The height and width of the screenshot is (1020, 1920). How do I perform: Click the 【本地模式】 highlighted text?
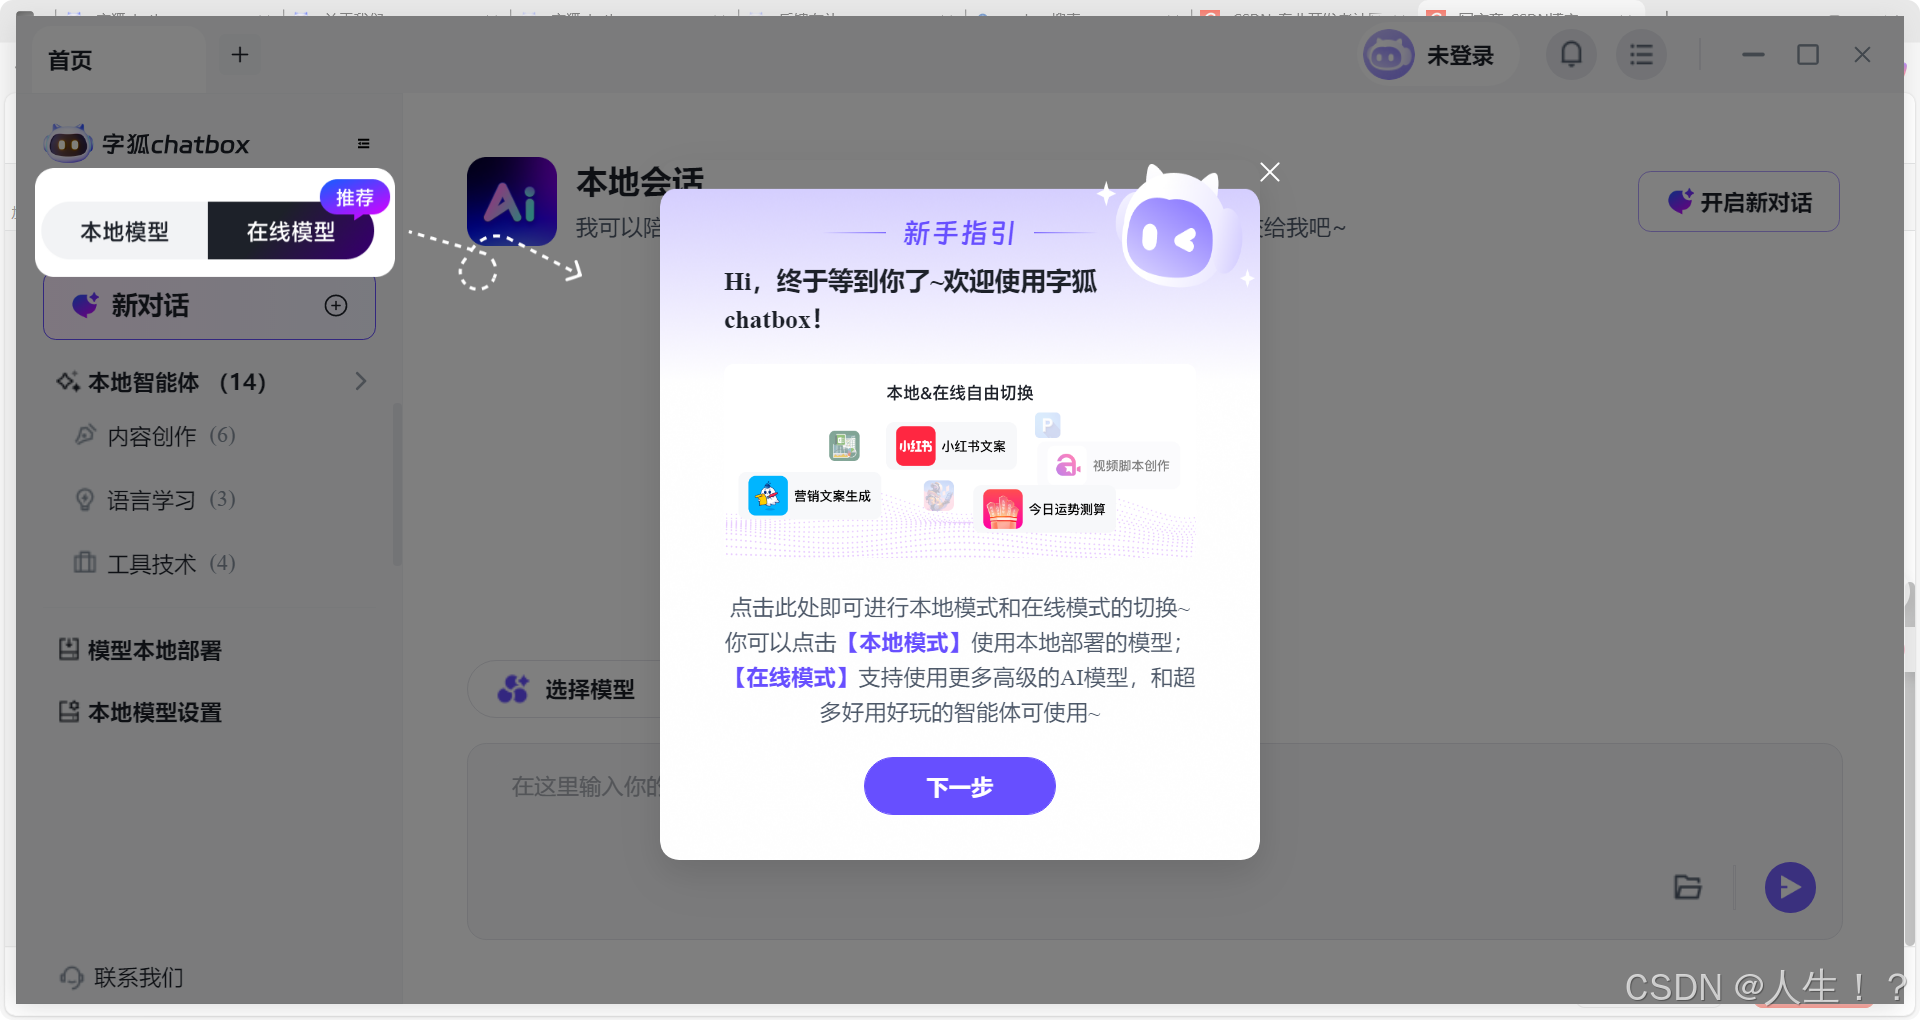(x=903, y=642)
